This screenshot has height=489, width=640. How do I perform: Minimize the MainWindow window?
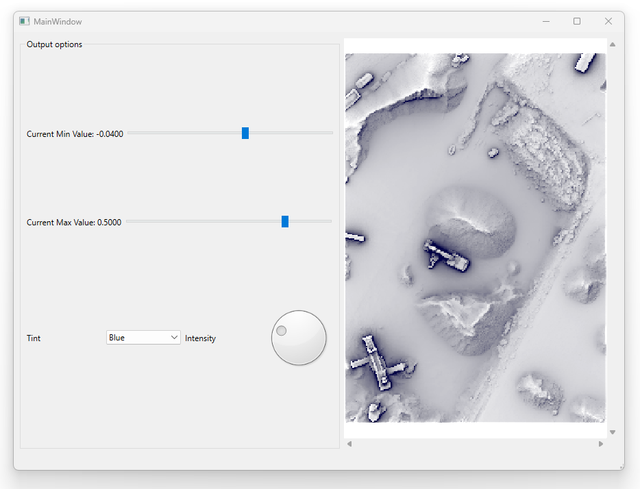coord(546,21)
